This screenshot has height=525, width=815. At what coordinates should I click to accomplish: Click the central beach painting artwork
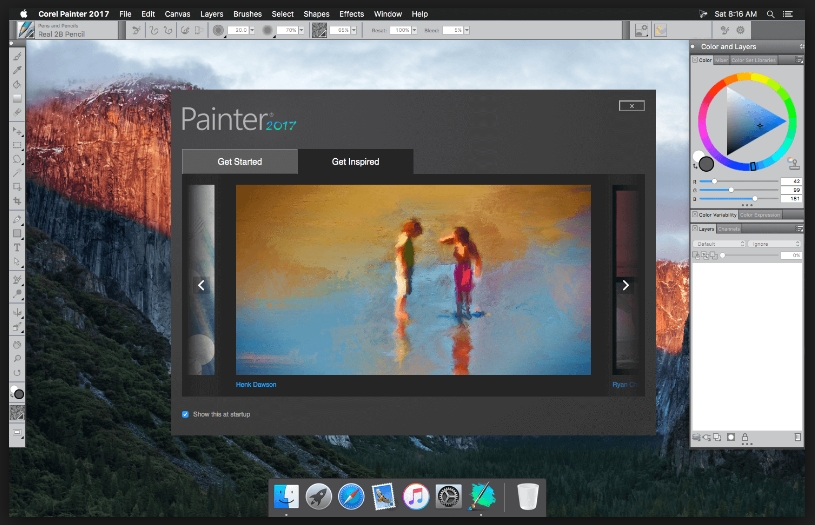[x=413, y=280]
